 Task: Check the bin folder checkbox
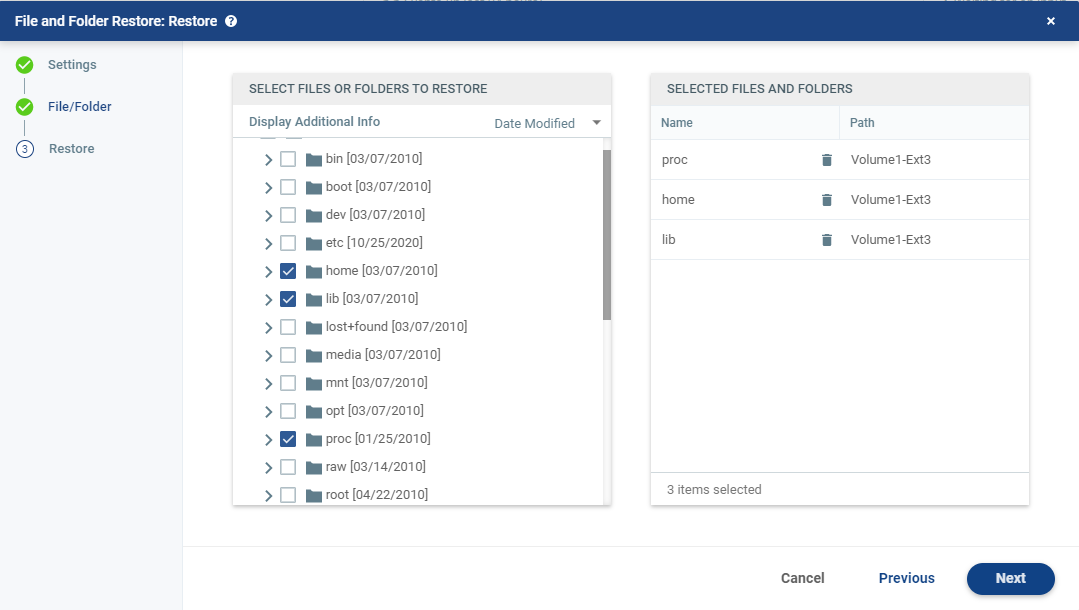pos(288,159)
